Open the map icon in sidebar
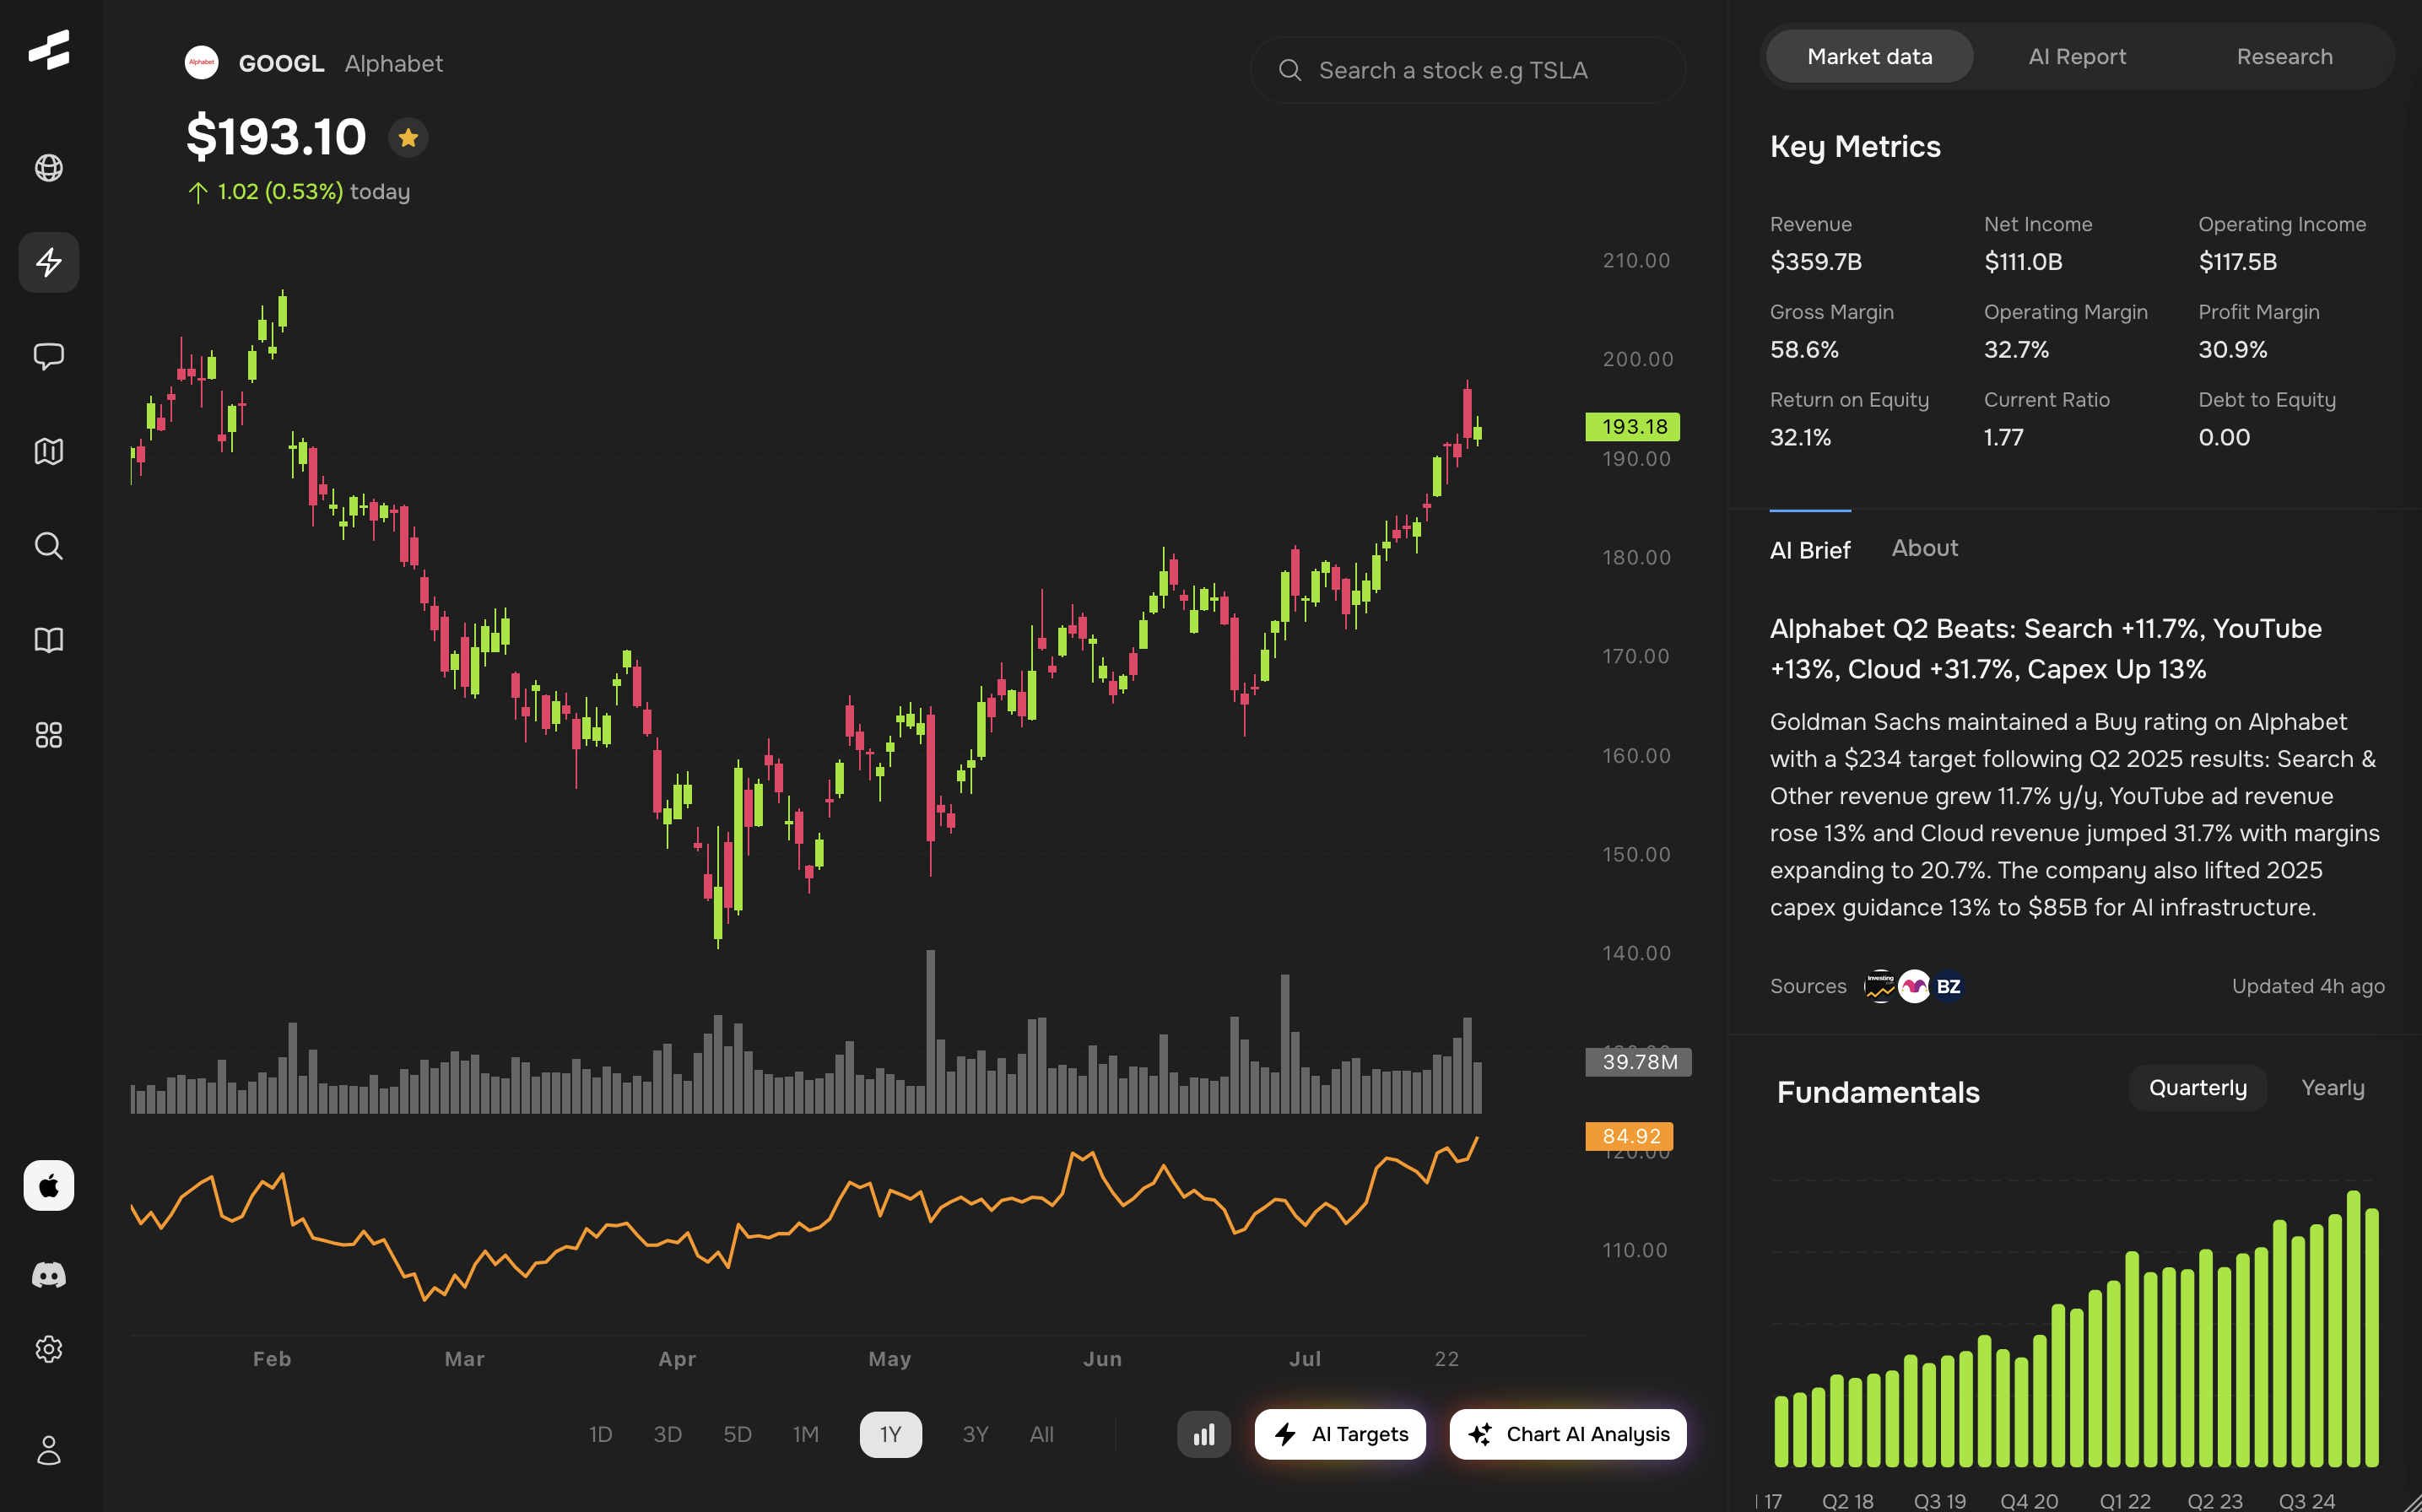2422x1512 pixels. click(49, 451)
